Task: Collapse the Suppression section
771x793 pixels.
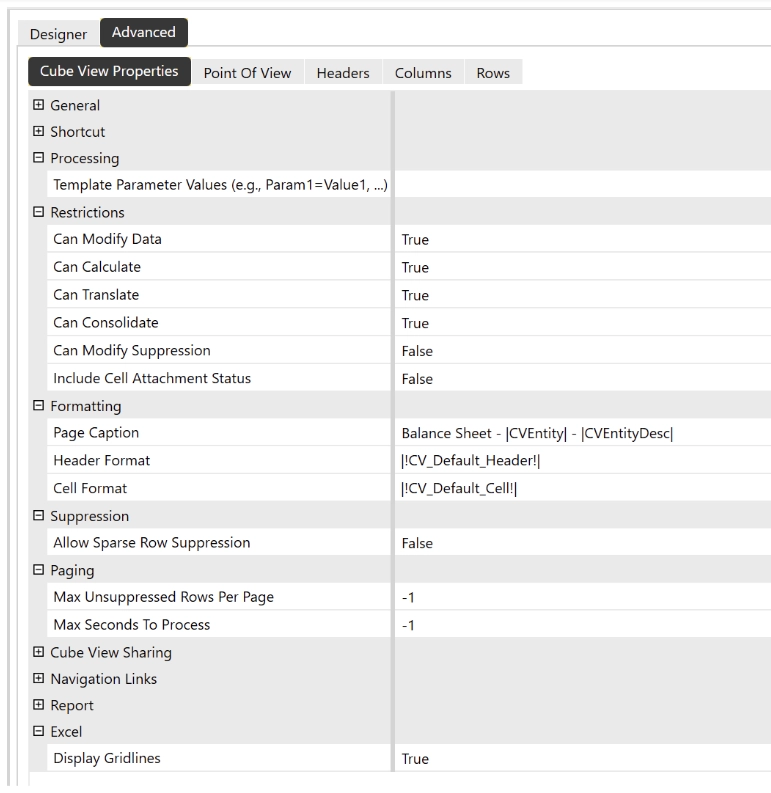Action: tap(39, 516)
